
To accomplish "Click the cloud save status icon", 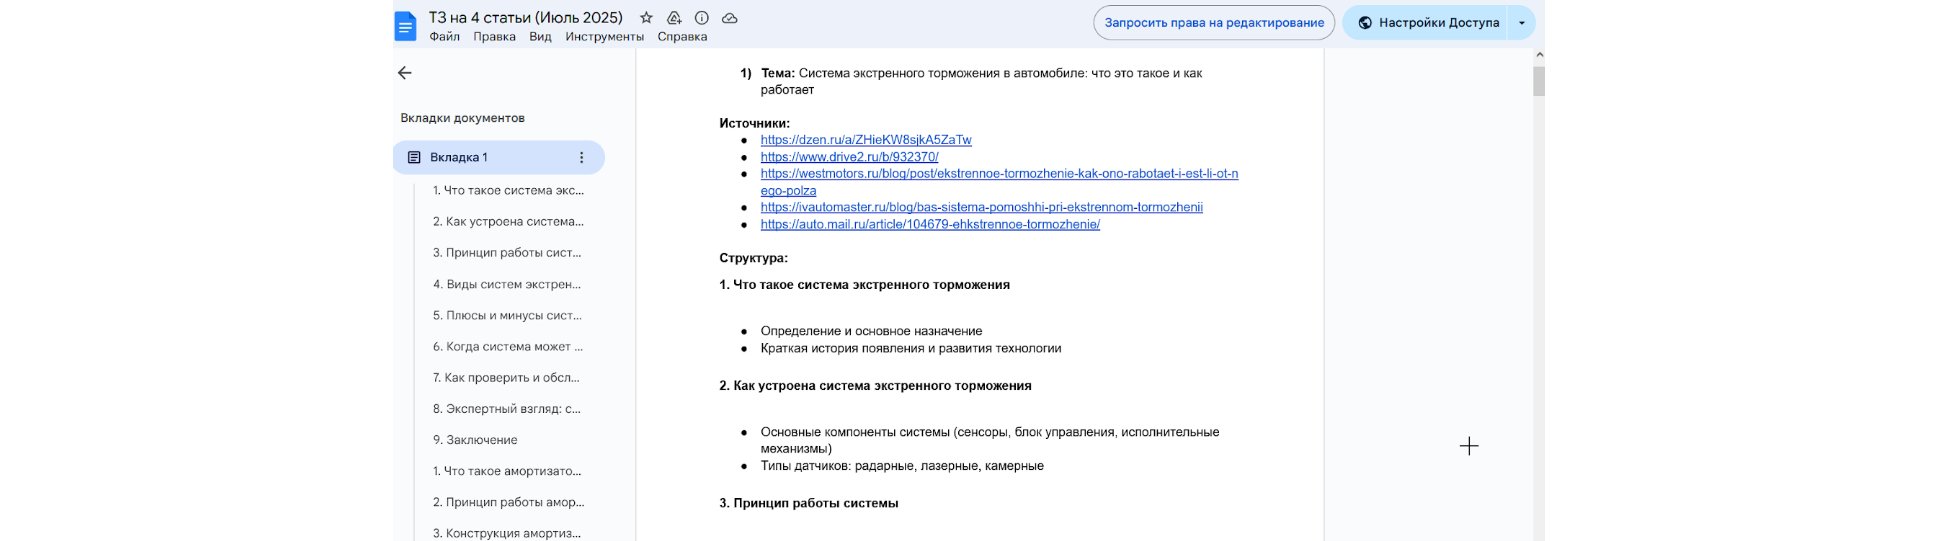I will tap(730, 18).
